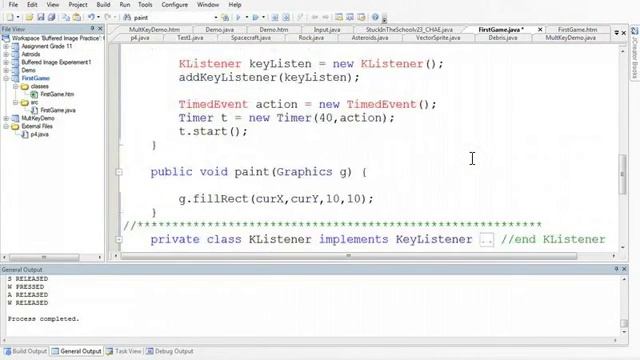Select FirstGame.java in the file tree
This screenshot has width=640, height=360.
click(58, 110)
